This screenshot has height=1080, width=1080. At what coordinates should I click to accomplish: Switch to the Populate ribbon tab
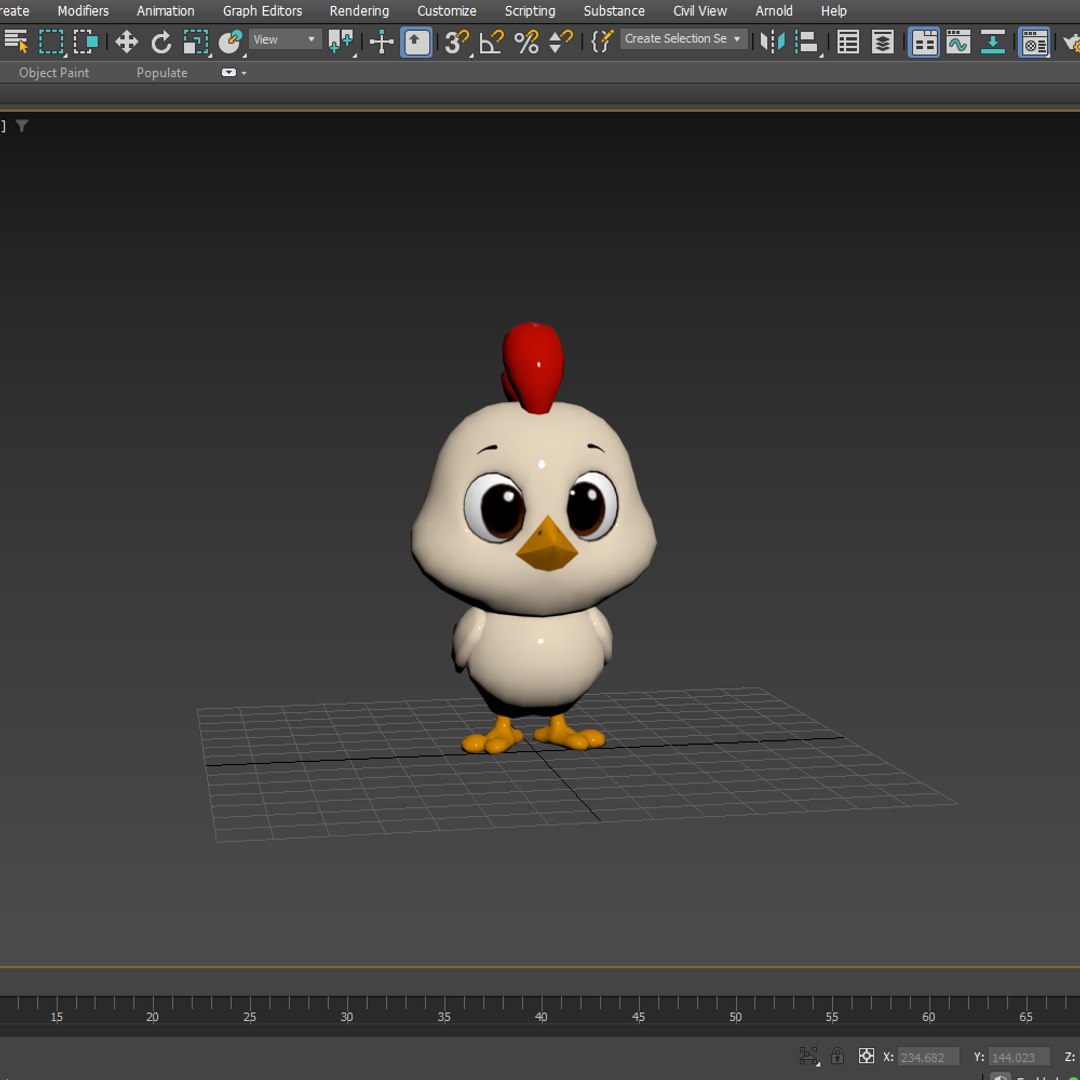tap(162, 72)
